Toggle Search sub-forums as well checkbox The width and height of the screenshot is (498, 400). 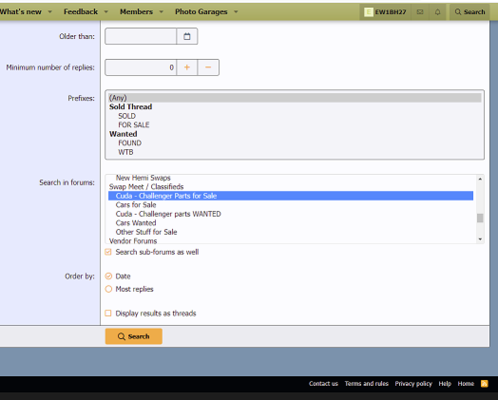tap(108, 252)
